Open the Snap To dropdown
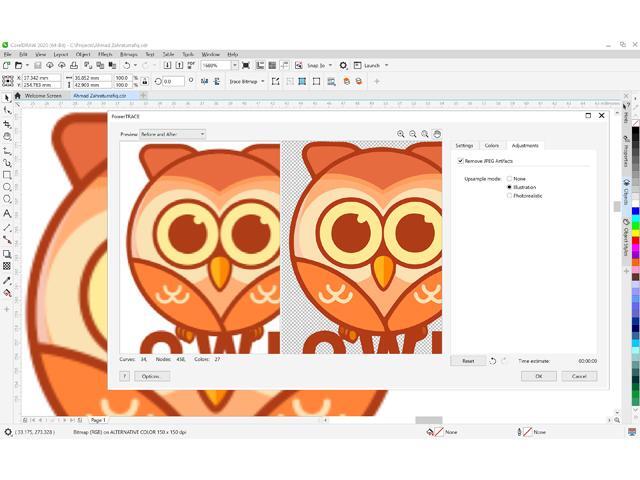This screenshot has height=480, width=640. 319,65
